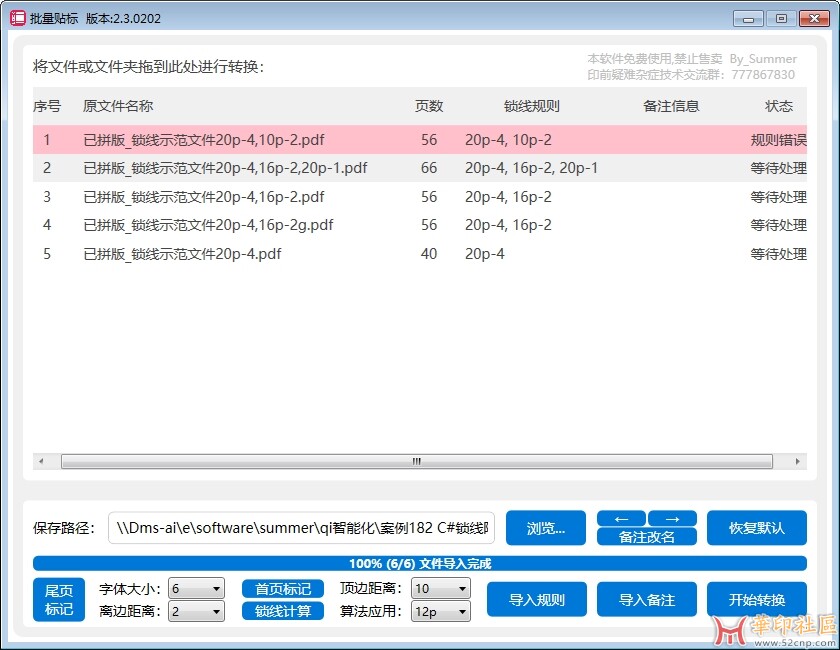Toggle the 锁线计算 button

283,611
